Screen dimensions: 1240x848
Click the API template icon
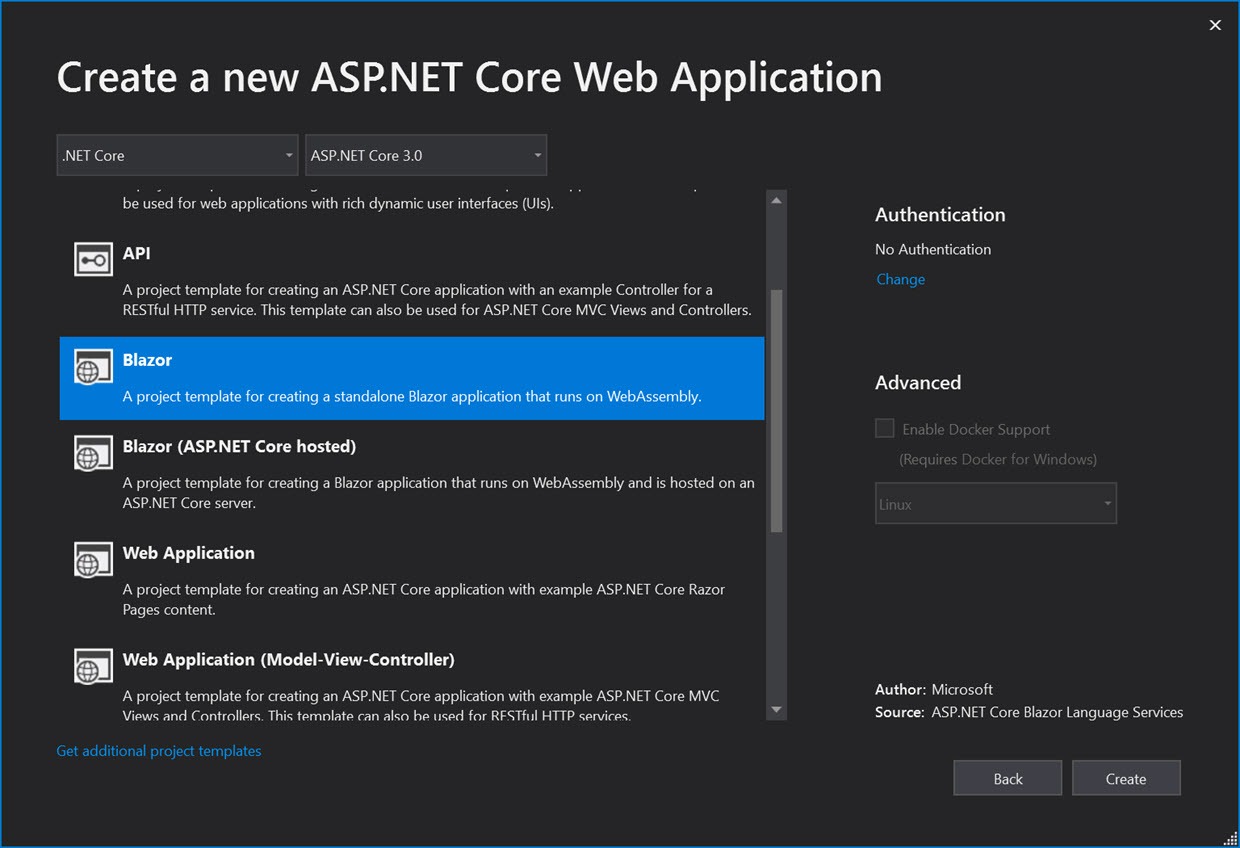(93, 259)
